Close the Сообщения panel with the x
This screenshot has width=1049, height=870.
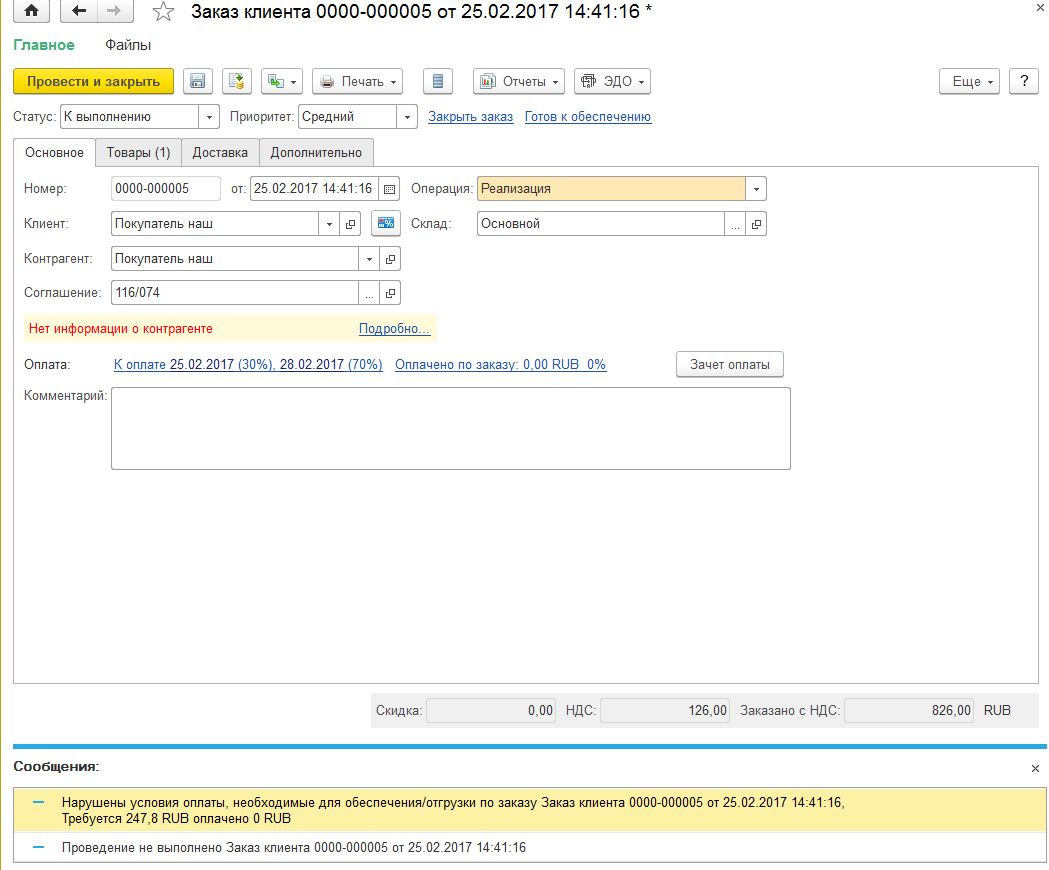(1035, 768)
